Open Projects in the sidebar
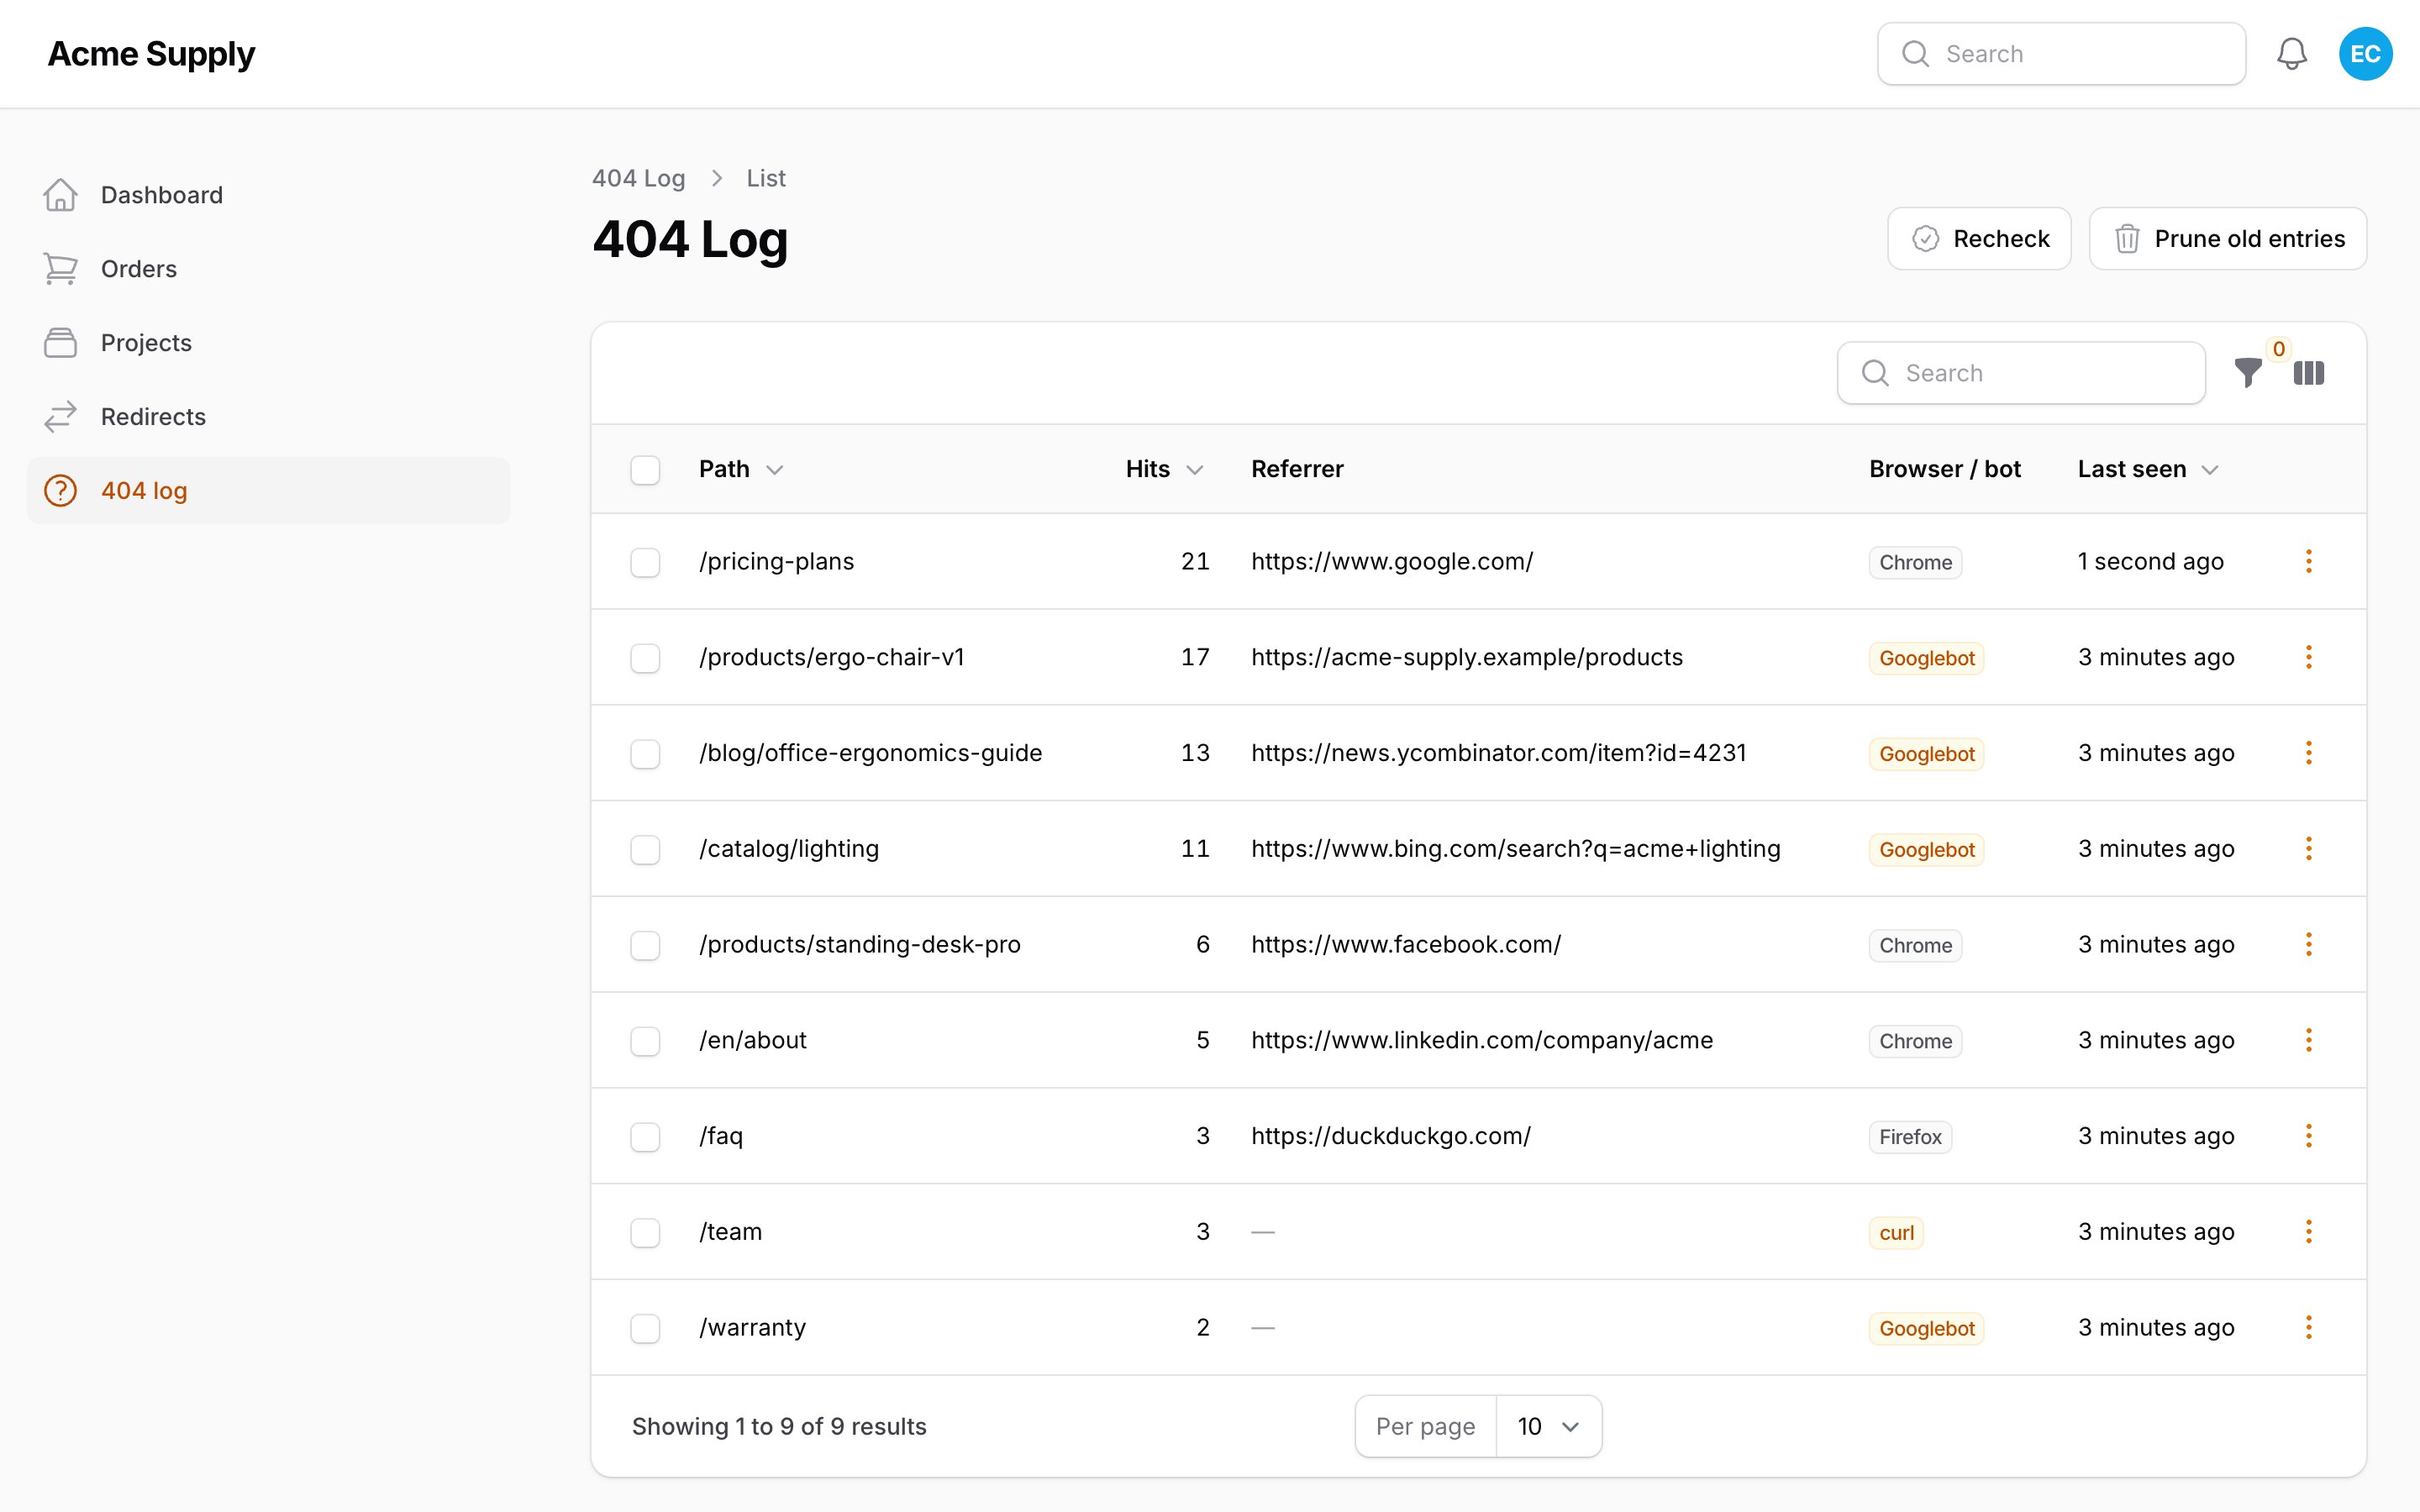Viewport: 2420px width, 1512px height. 268,343
